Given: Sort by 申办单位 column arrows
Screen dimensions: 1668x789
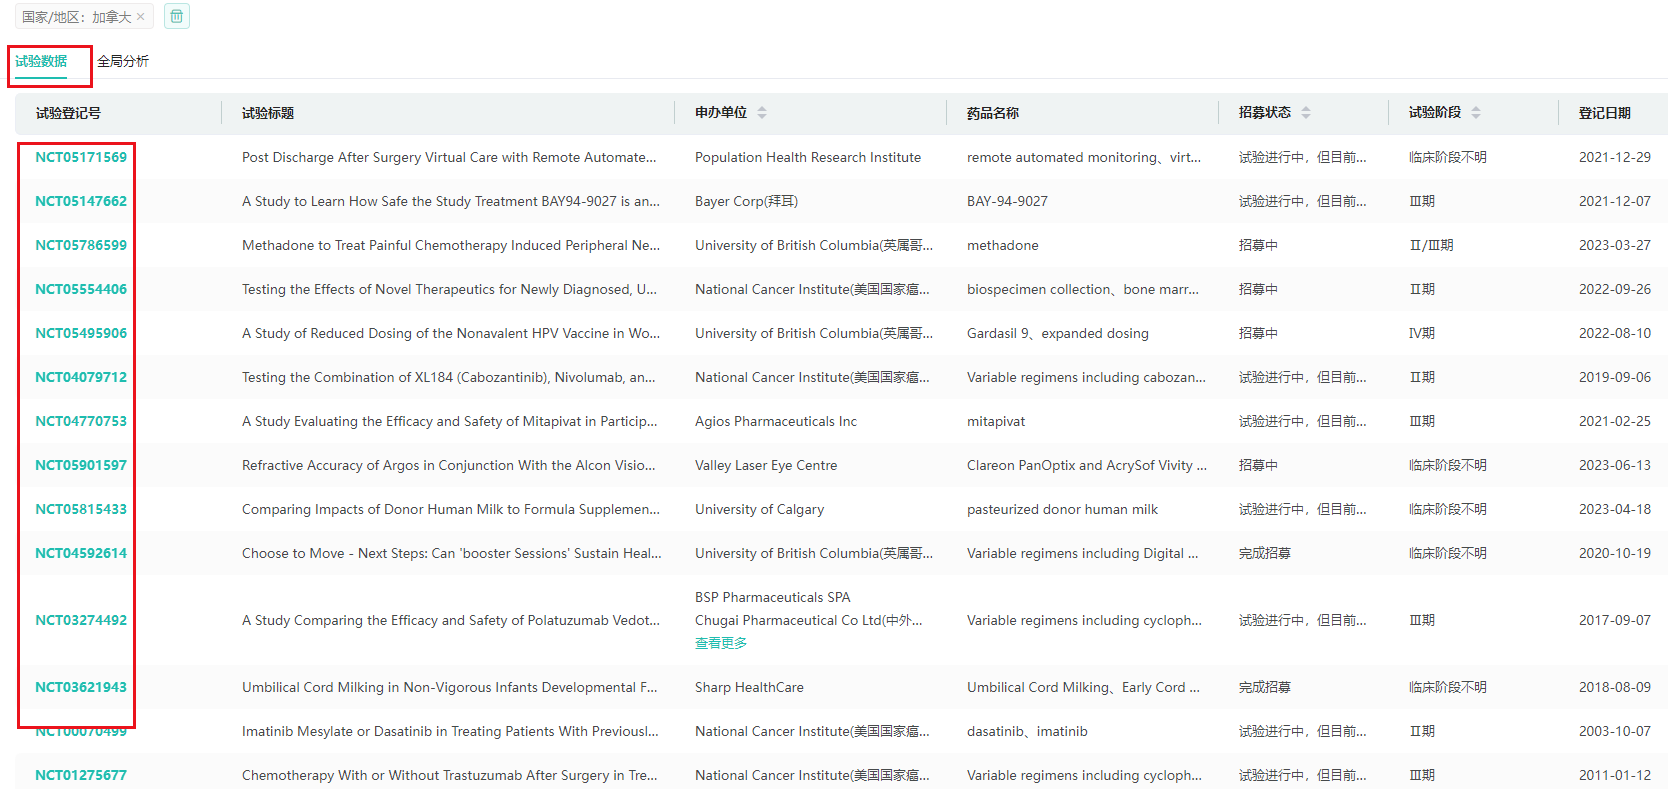Looking at the screenshot, I should (762, 113).
